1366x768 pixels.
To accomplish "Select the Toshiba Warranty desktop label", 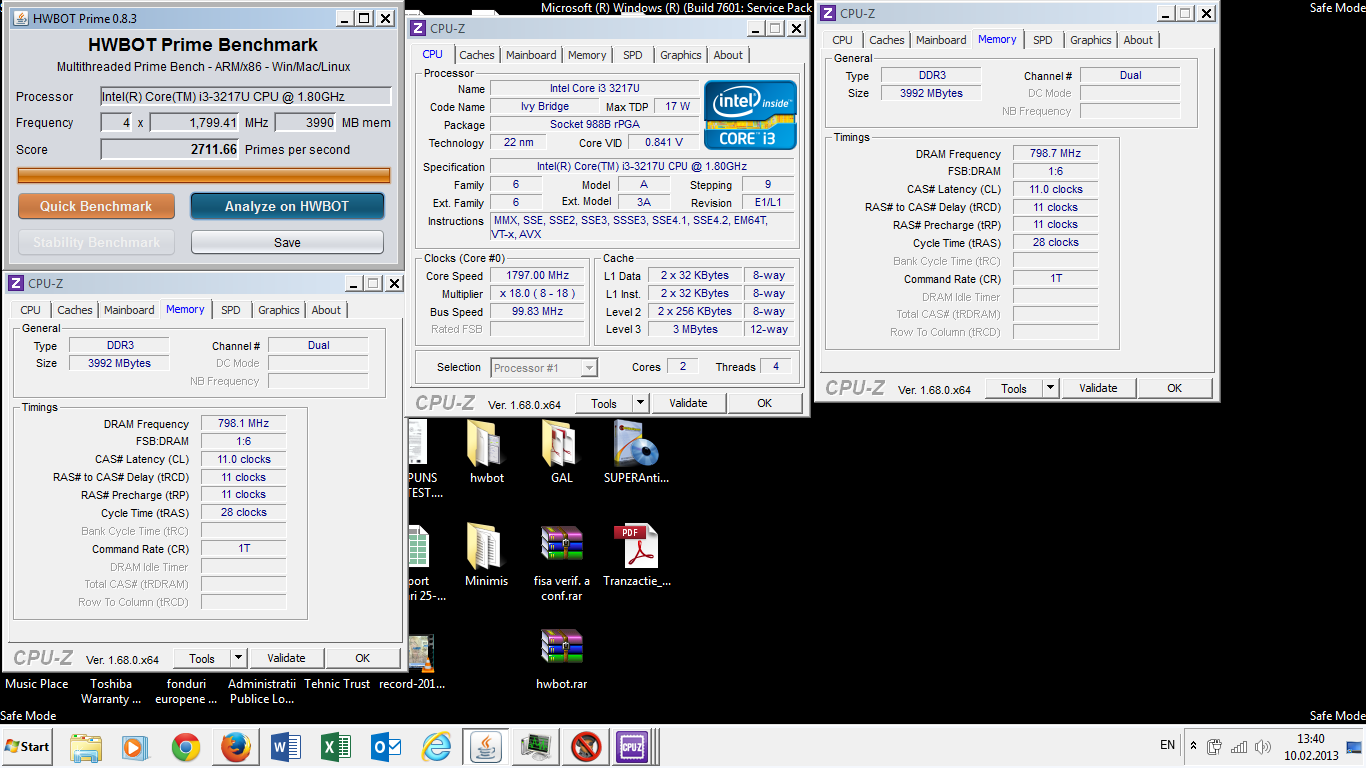I will pyautogui.click(x=111, y=691).
